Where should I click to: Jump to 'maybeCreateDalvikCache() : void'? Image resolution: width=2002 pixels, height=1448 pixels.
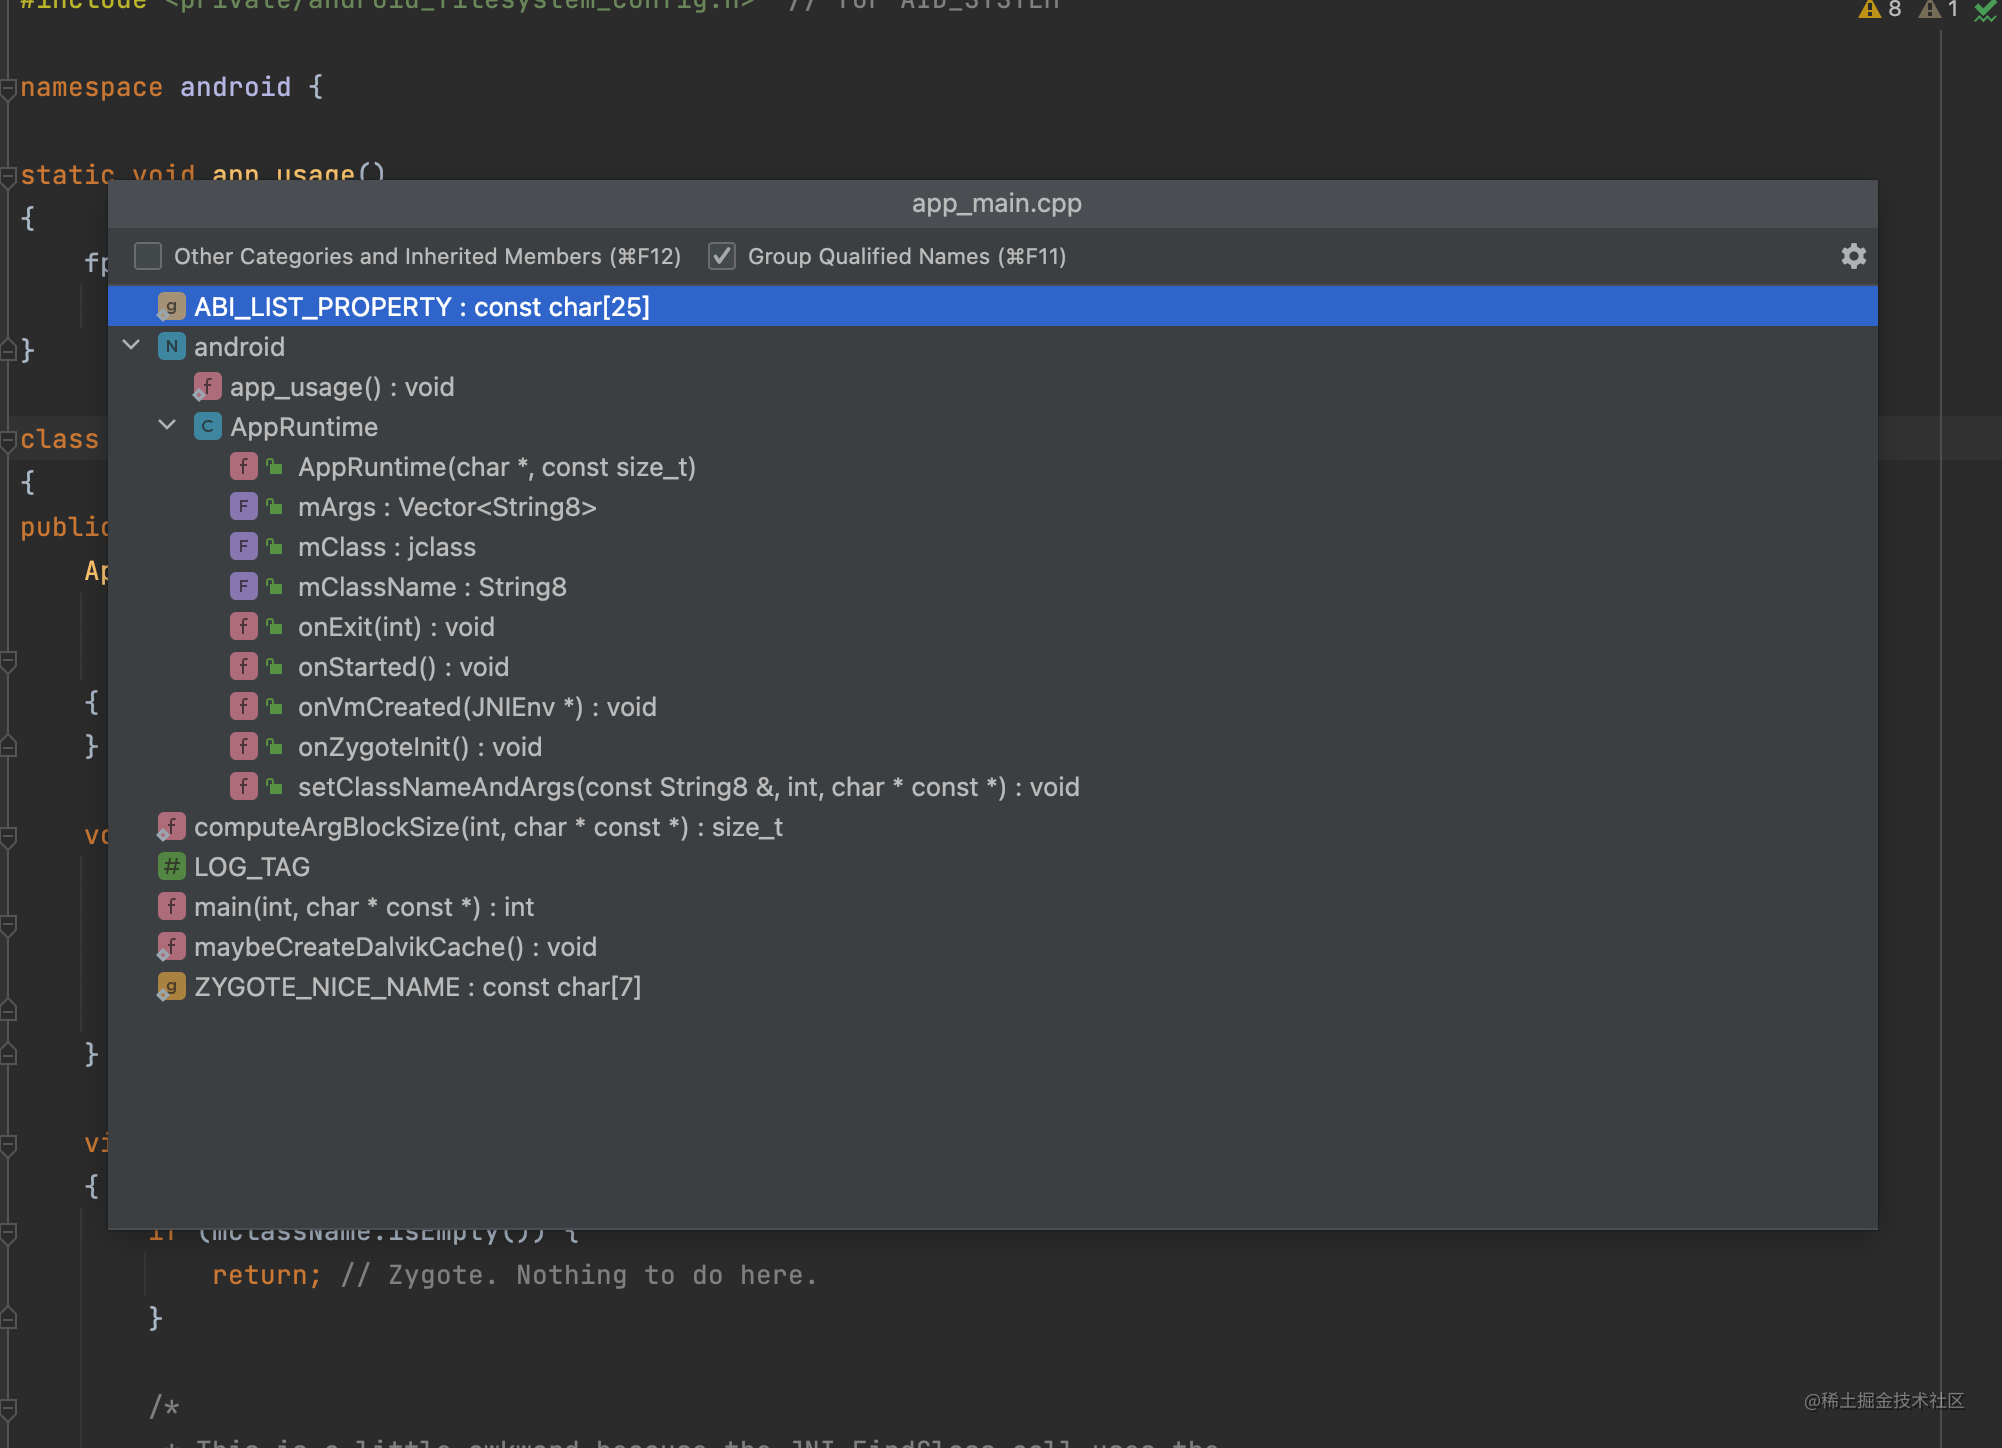(992, 947)
